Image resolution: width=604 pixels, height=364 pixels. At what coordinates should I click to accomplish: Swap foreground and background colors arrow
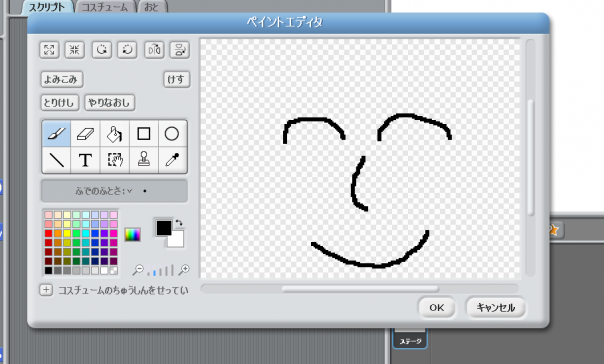(179, 223)
